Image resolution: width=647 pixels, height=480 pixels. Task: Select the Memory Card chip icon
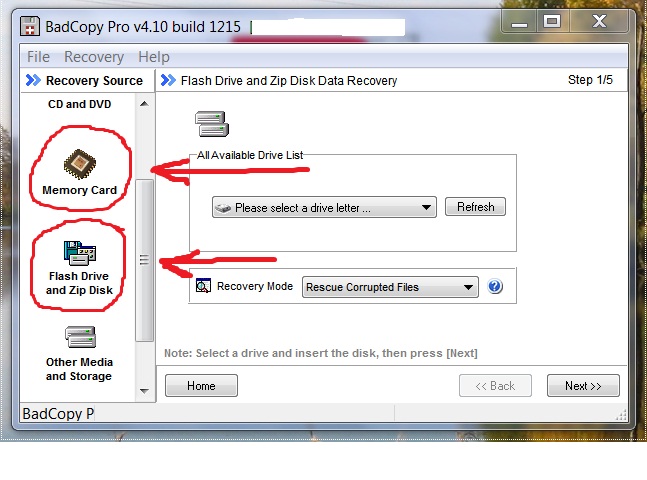[x=80, y=164]
